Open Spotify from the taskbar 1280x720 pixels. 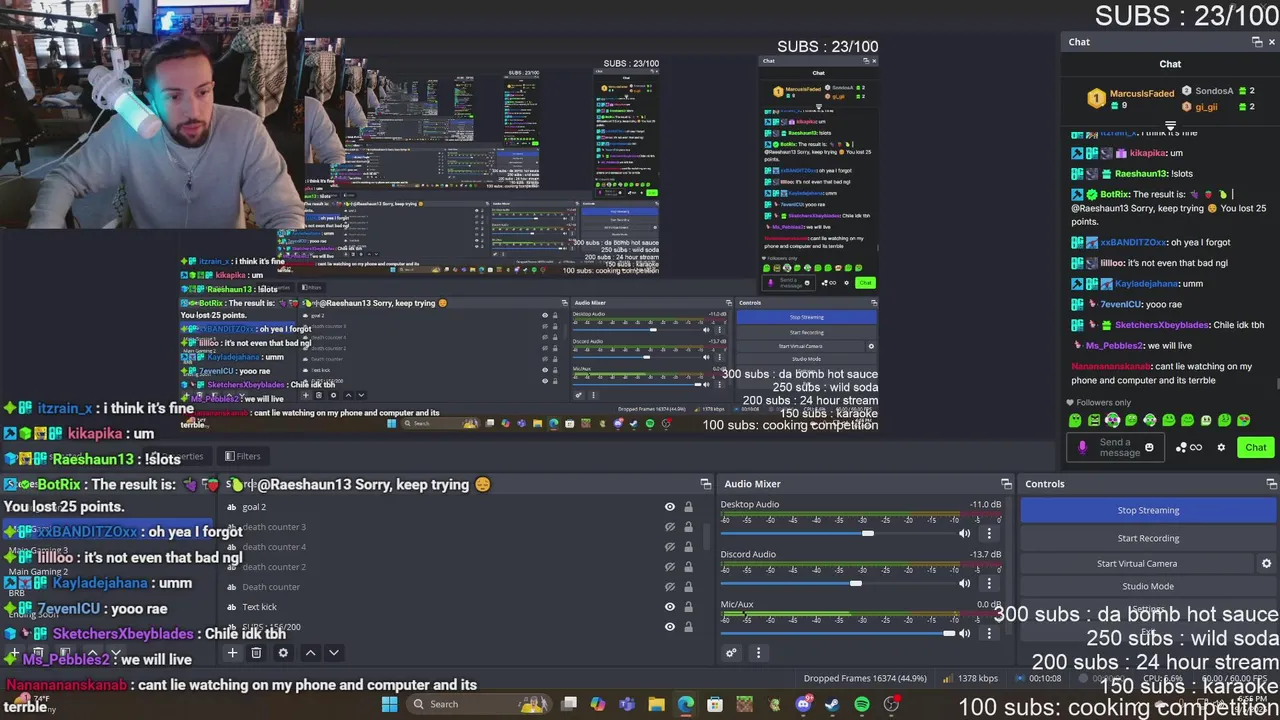pyautogui.click(x=861, y=704)
